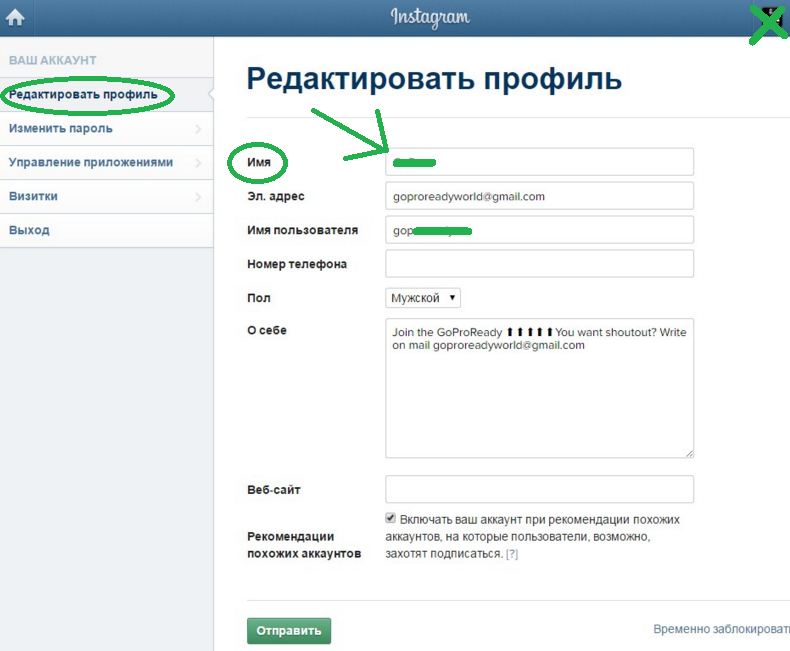
Task: Click the Временно заблокировать account link
Action: point(721,629)
